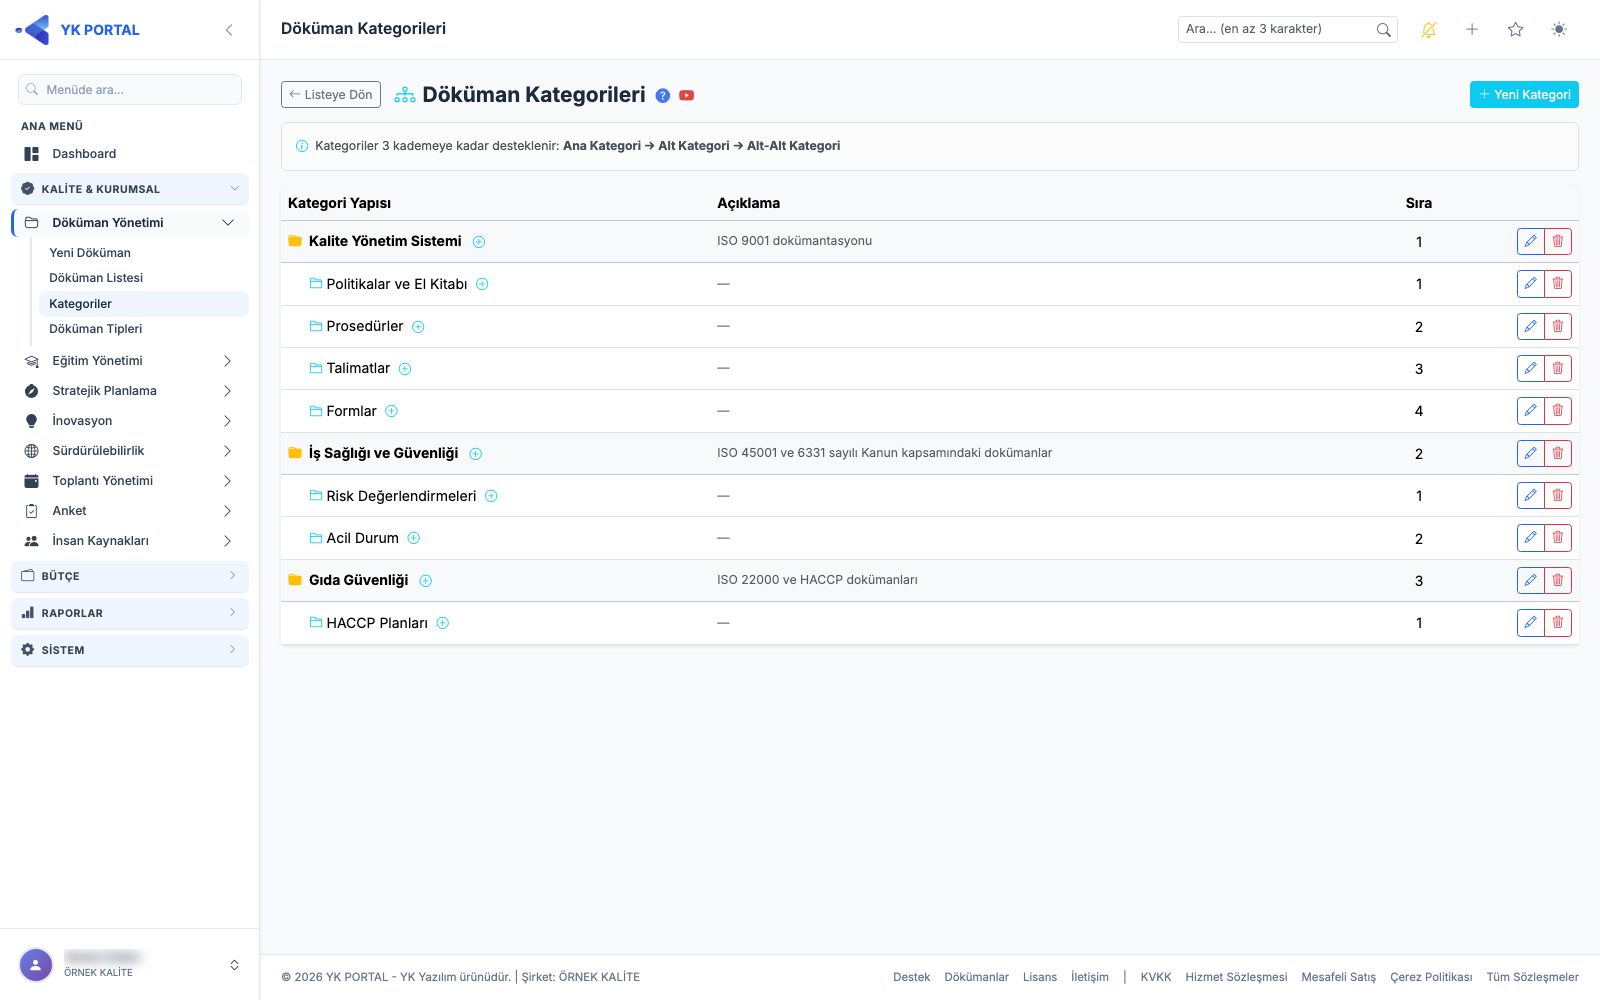Open favorites star icon in header
Viewport: 1600px width, 1000px height.
[x=1516, y=30]
